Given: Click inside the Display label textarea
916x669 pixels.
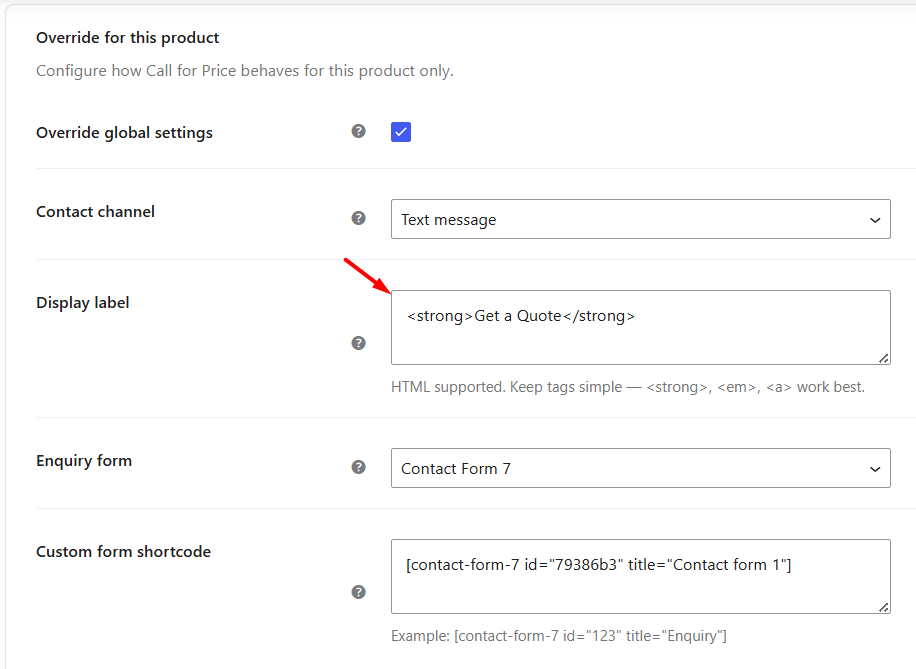Looking at the screenshot, I should tap(640, 328).
